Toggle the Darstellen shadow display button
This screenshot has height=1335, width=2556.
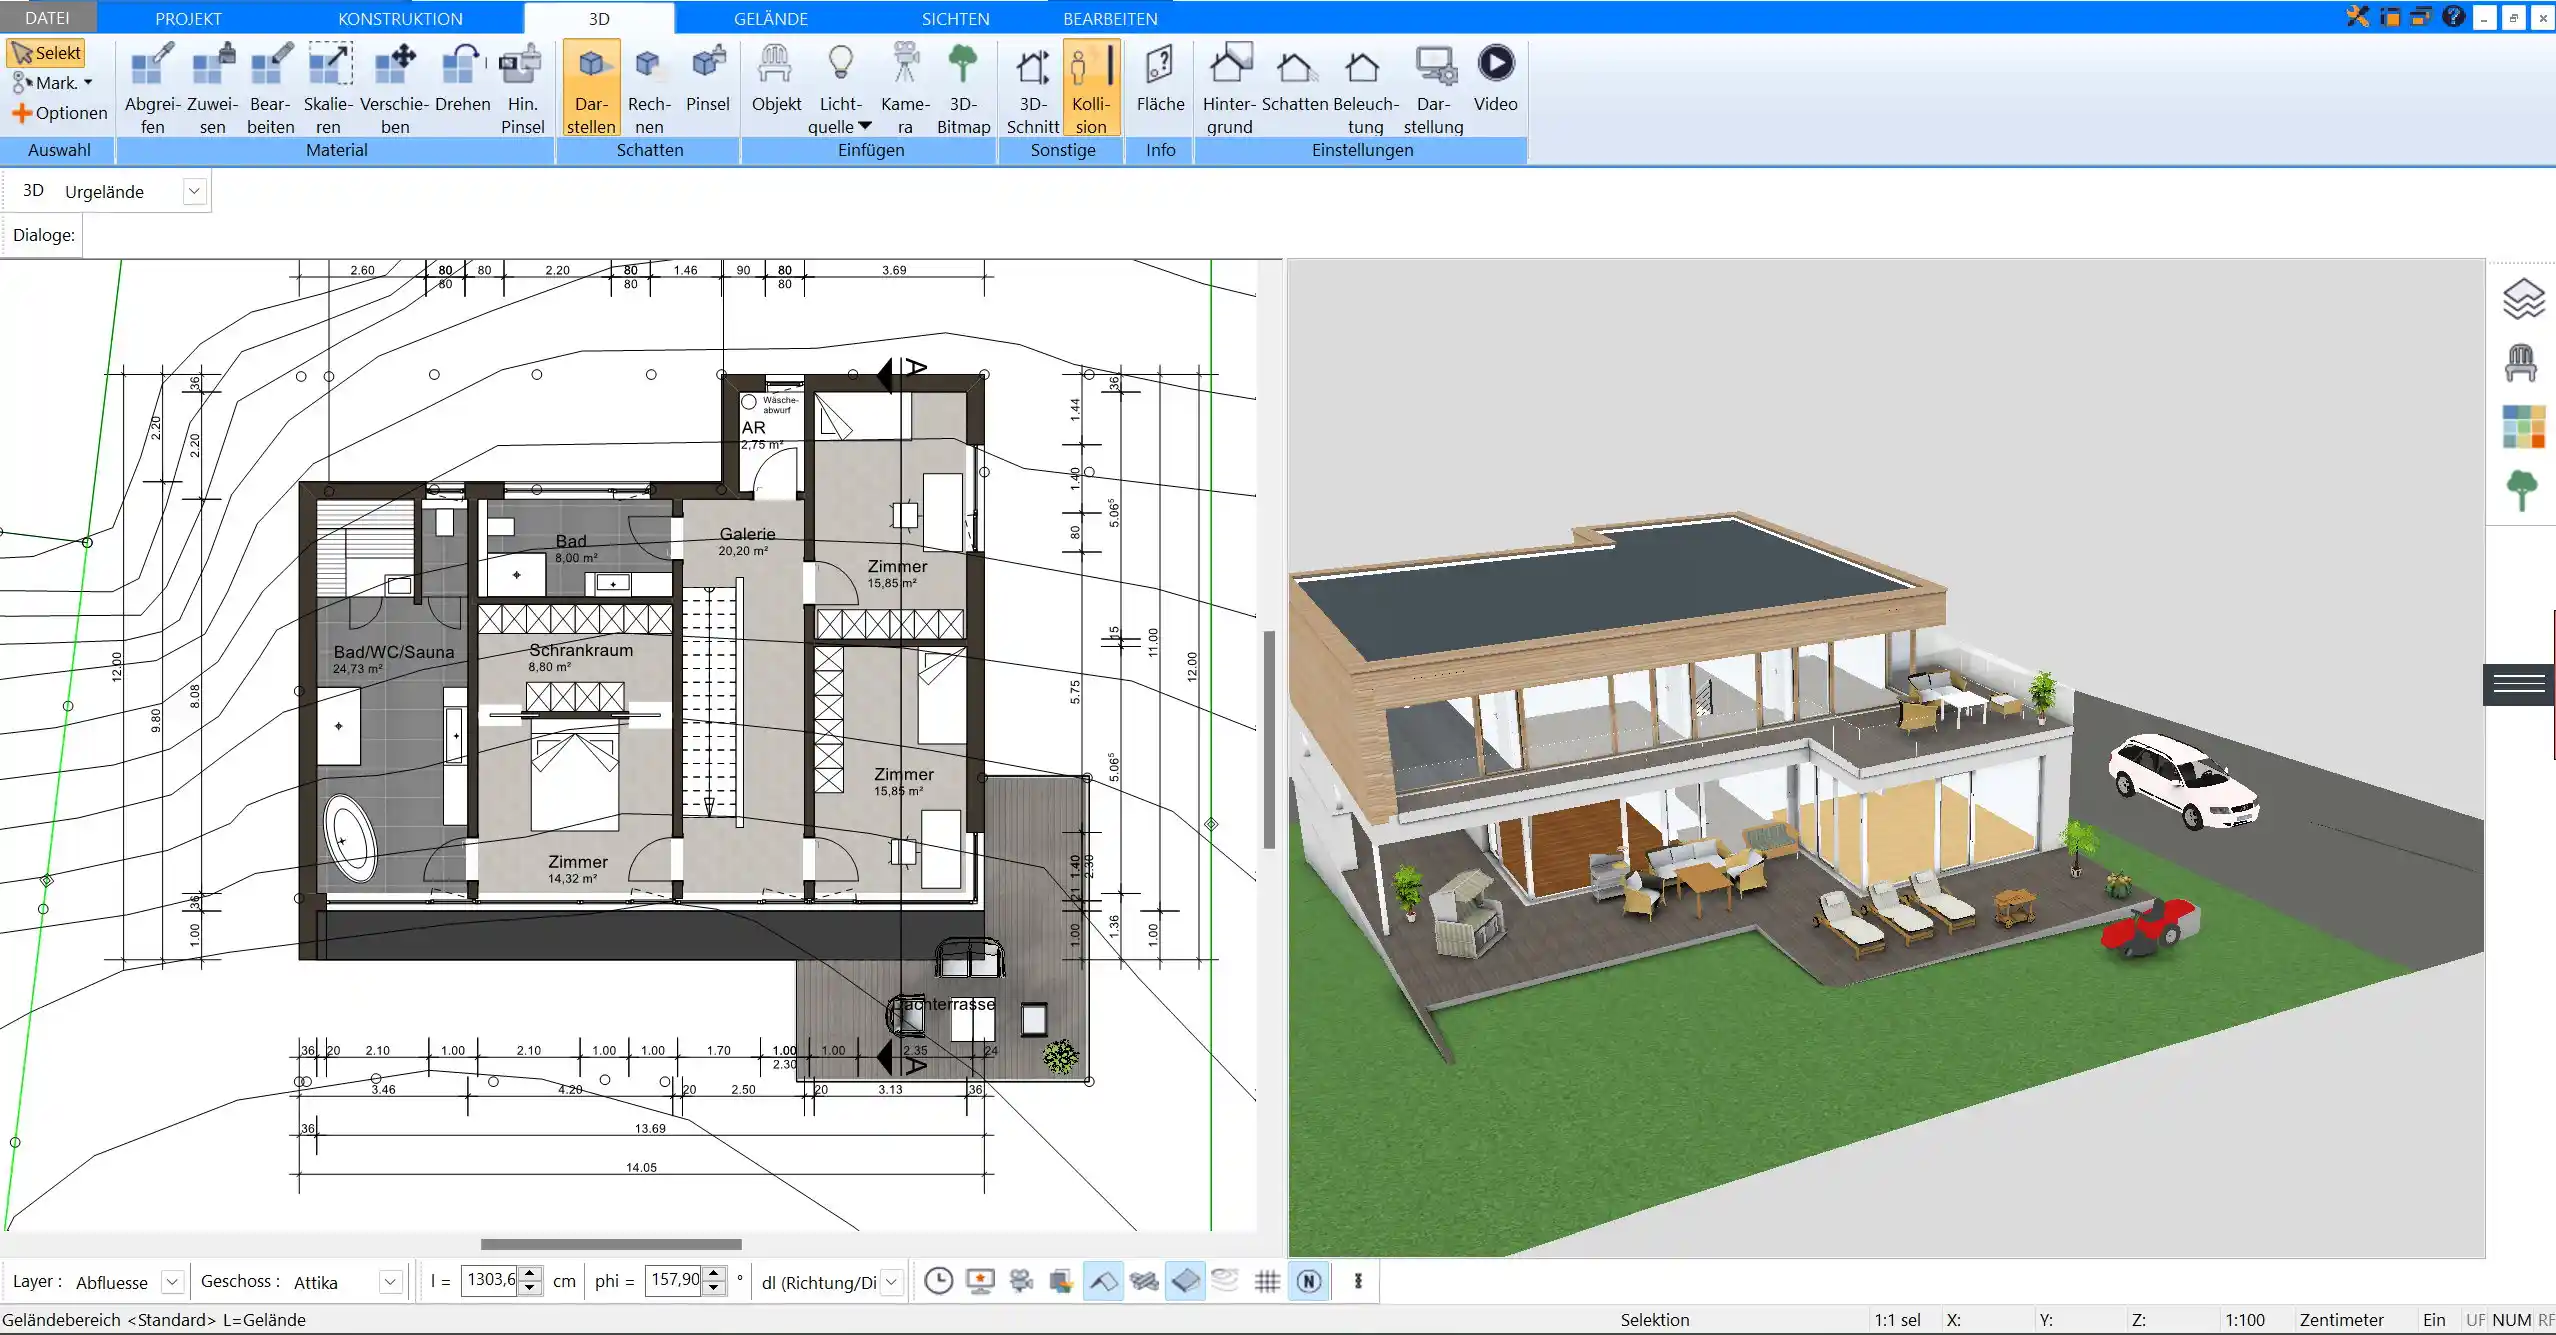591,88
